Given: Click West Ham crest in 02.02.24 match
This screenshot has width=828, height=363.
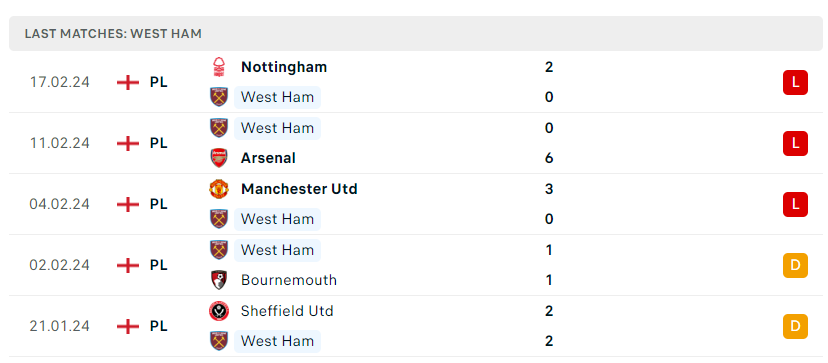Looking at the screenshot, I should [x=219, y=249].
